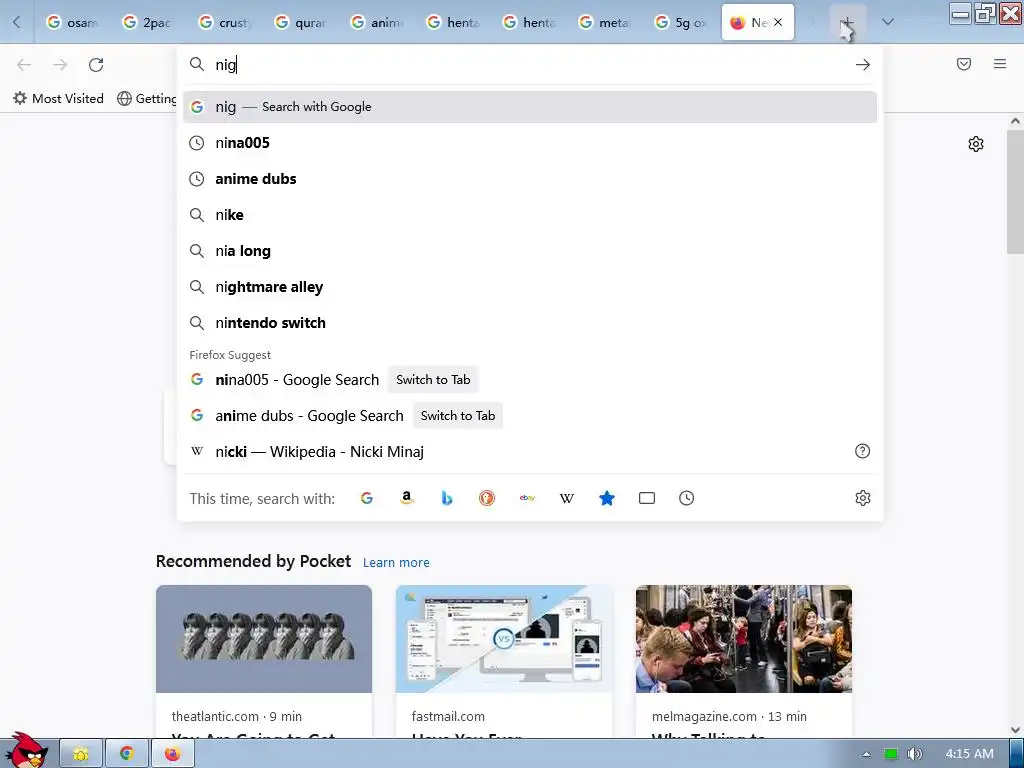Screen dimensions: 1024x768
Task: Close the New Tab tab
Action: tap(778, 22)
